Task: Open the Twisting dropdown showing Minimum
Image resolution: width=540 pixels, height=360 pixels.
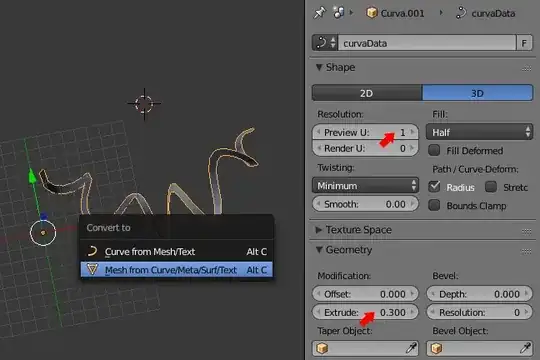Action: (365, 186)
